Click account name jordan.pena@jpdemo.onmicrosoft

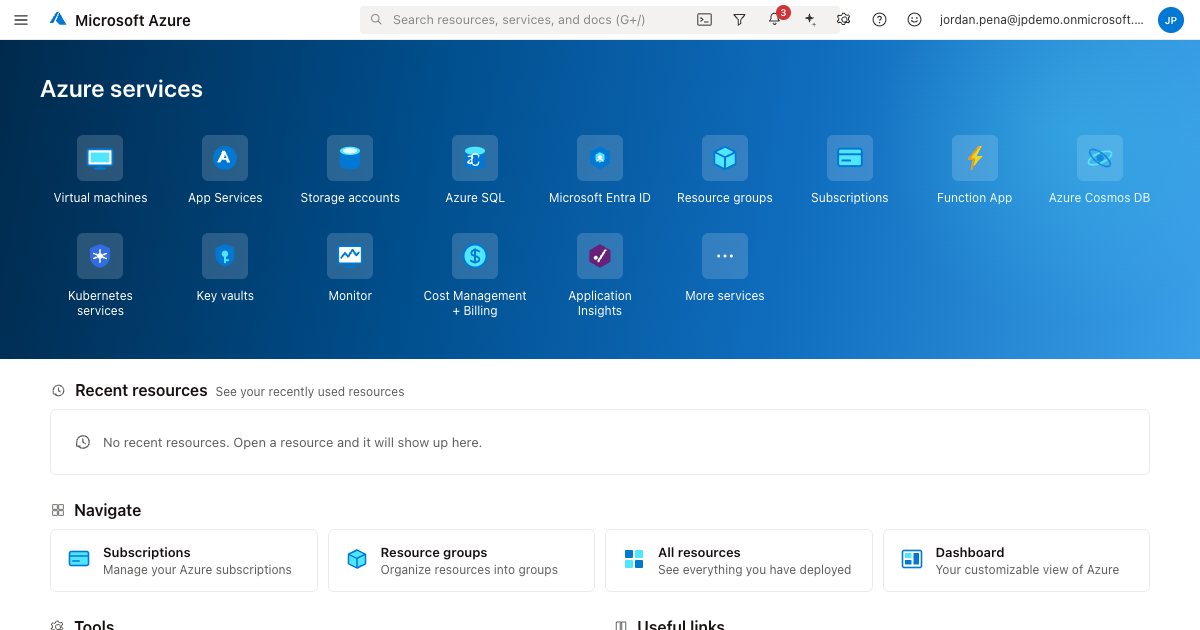coord(1041,19)
